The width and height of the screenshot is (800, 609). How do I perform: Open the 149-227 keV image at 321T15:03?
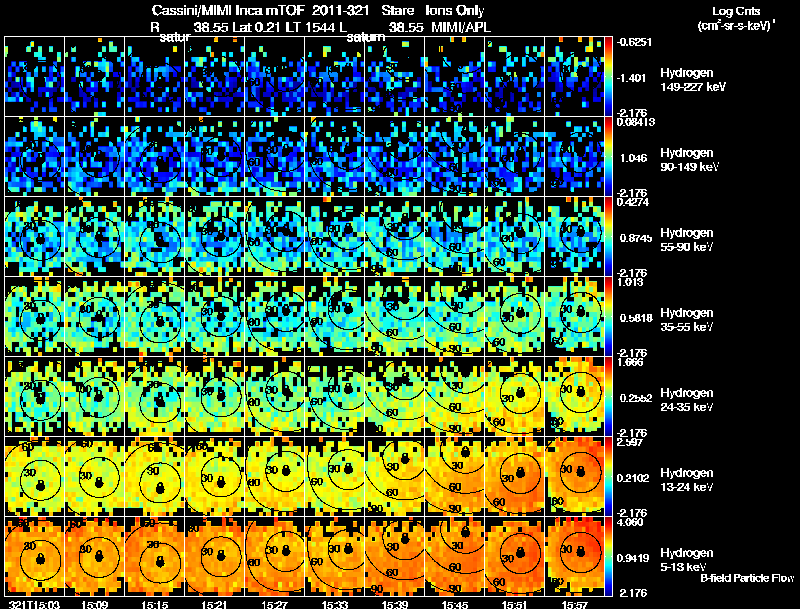[35, 77]
